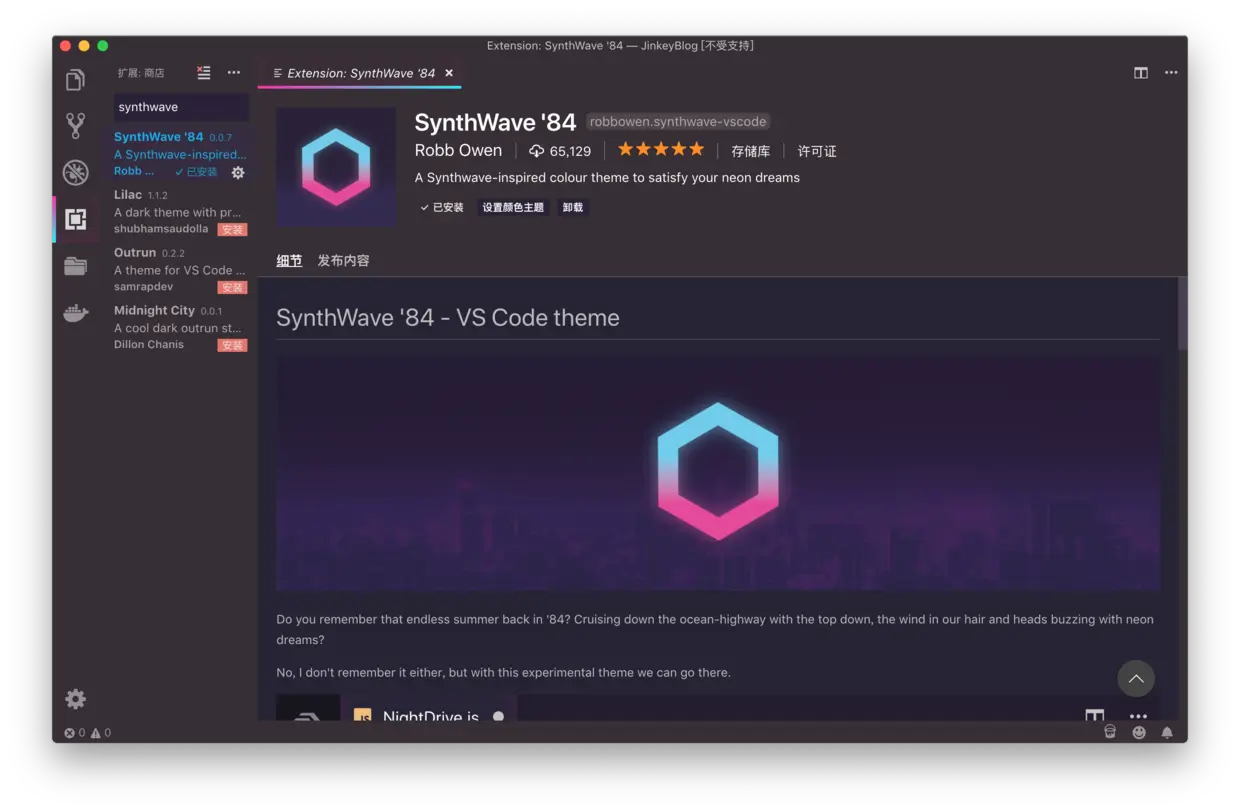Image resolution: width=1240 pixels, height=812 pixels.
Task: Click the download count 65,129
Action: [x=560, y=151]
